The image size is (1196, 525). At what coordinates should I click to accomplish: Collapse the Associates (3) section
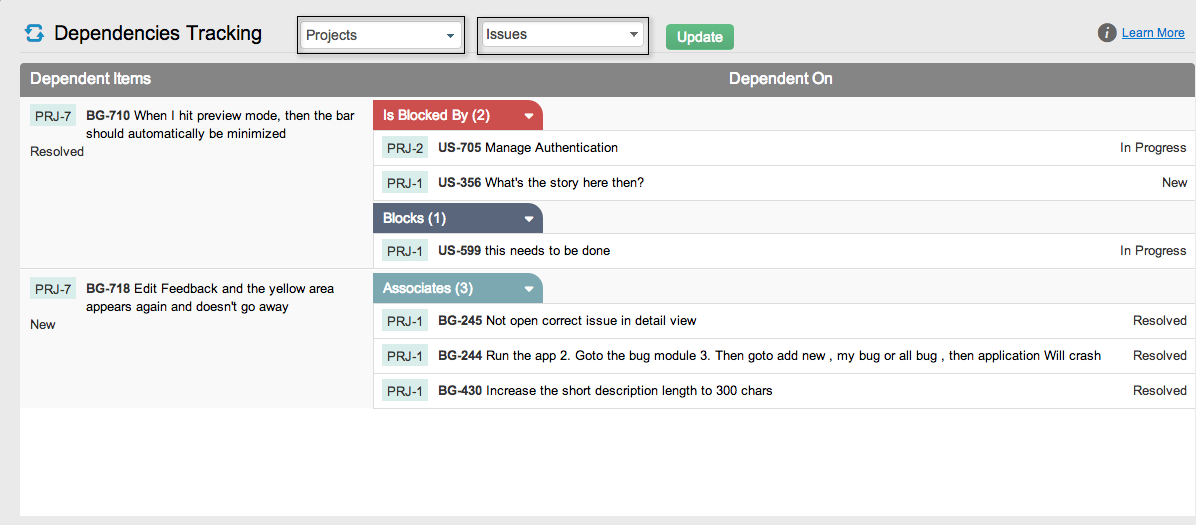tap(529, 289)
